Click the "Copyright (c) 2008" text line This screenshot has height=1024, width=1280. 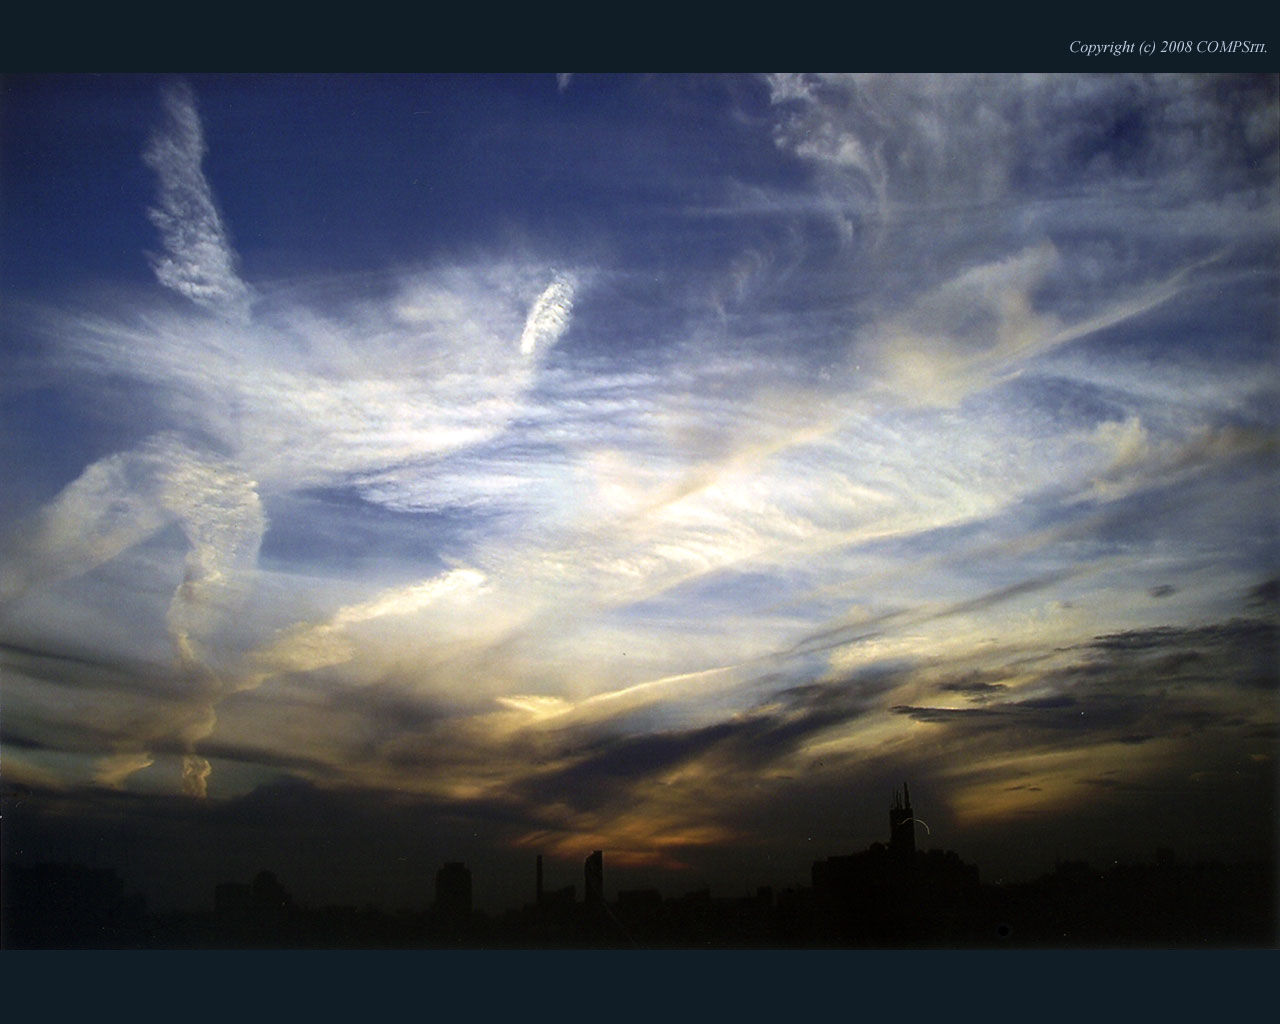[1168, 47]
